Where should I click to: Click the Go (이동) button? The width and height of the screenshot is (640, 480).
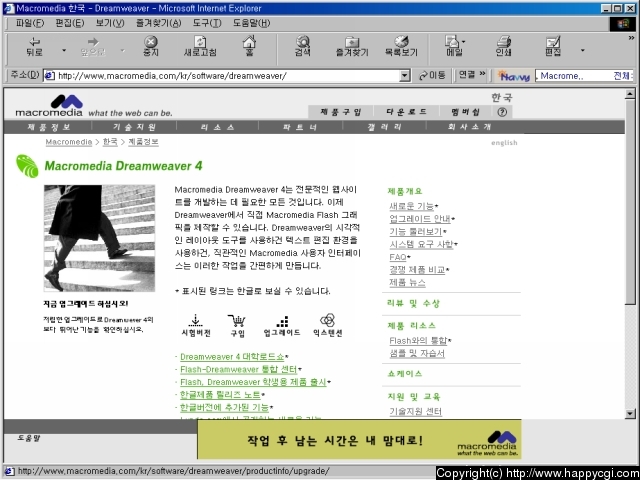(432, 76)
